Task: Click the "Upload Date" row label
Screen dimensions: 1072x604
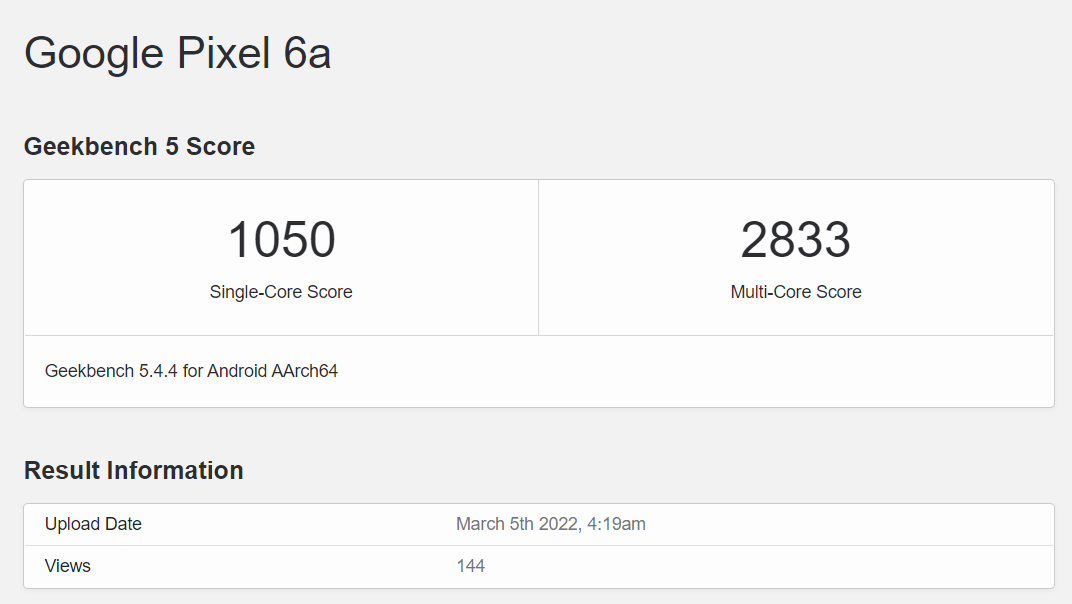Action: coord(93,524)
